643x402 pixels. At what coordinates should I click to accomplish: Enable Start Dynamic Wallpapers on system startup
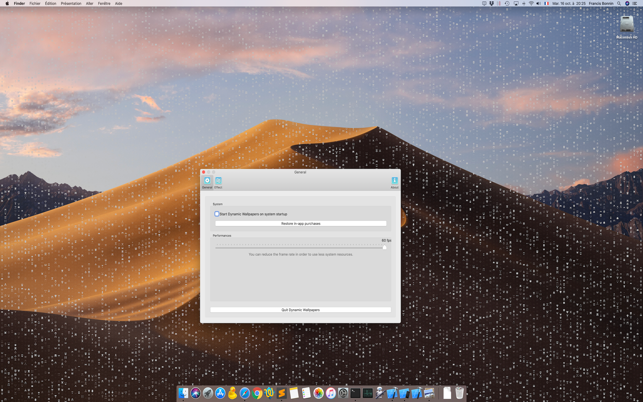click(217, 214)
